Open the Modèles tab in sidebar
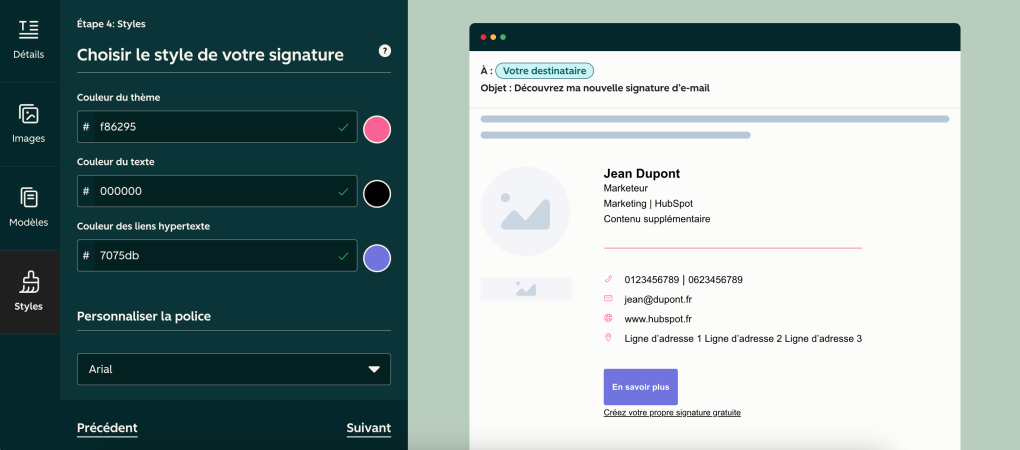This screenshot has height=450, width=1020. [29, 208]
